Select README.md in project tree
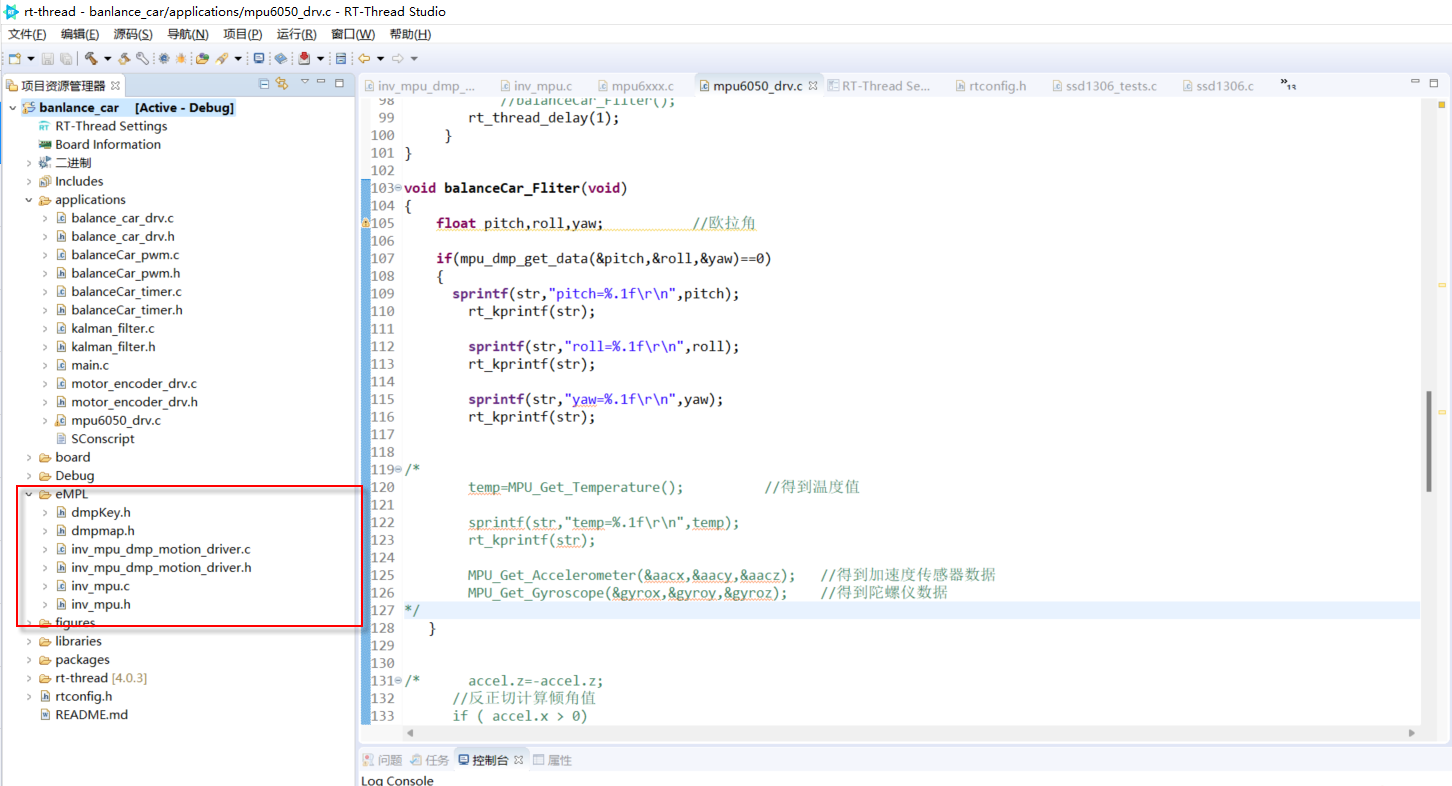Screen dimensions: 1452x786 pyautogui.click(x=83, y=715)
